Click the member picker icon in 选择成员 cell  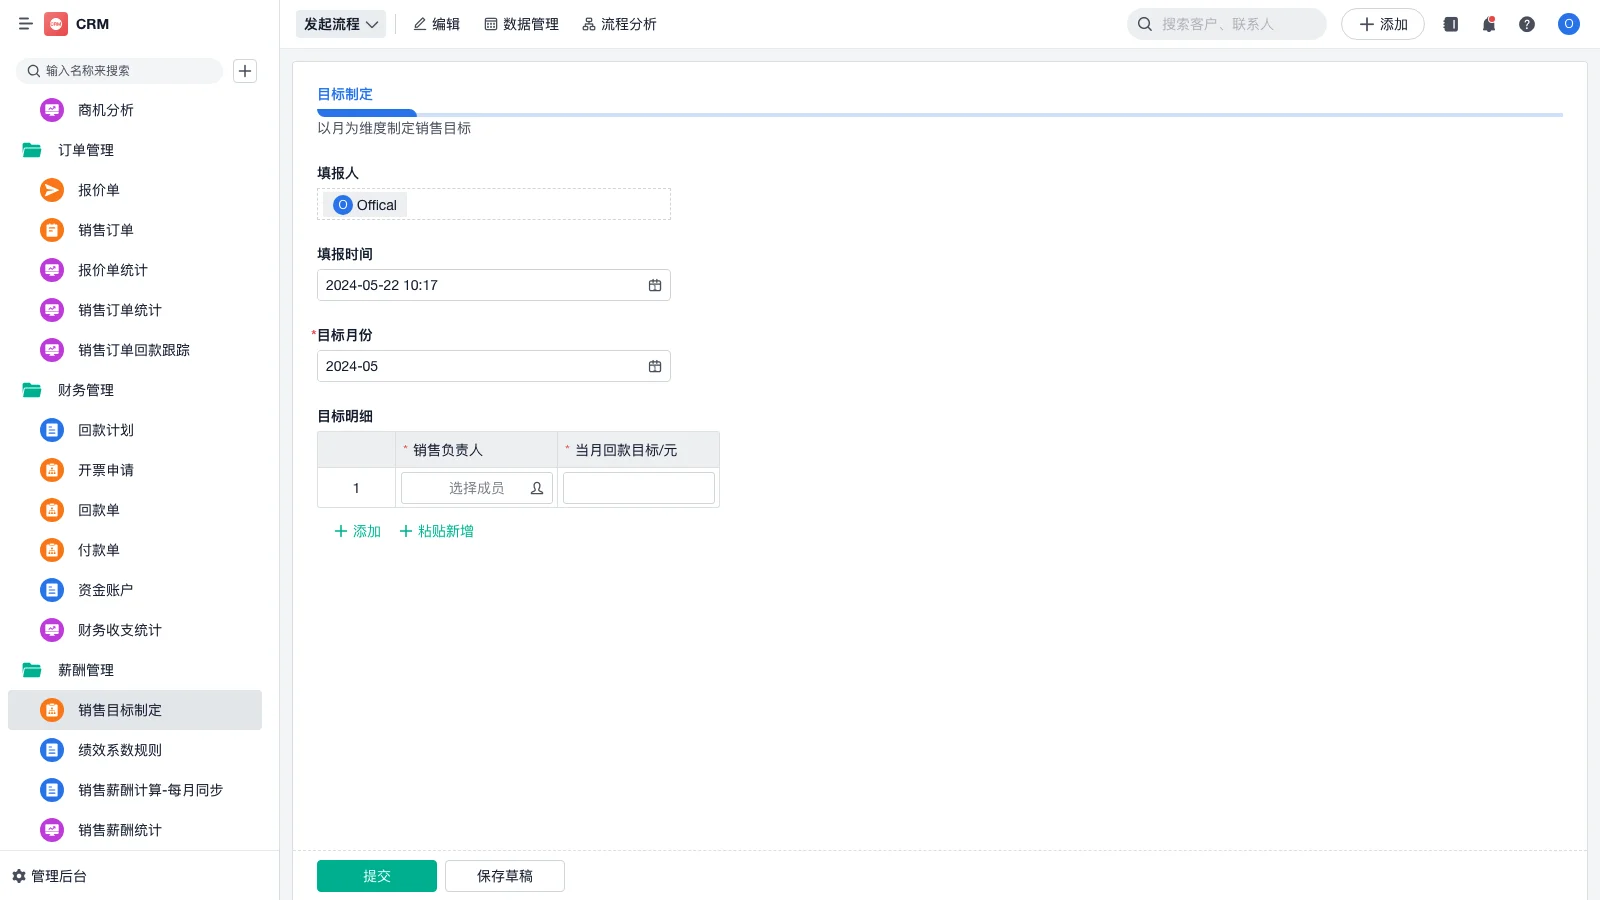(537, 488)
